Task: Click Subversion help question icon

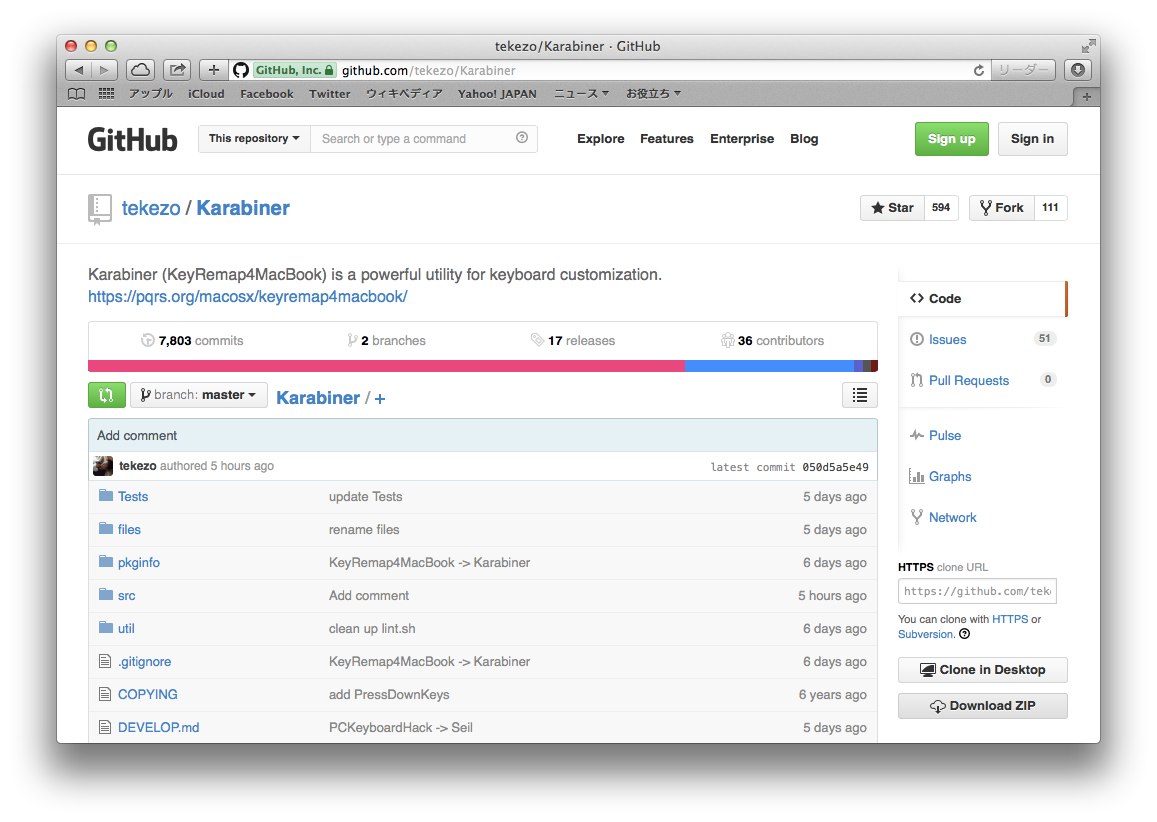Action: click(964, 634)
